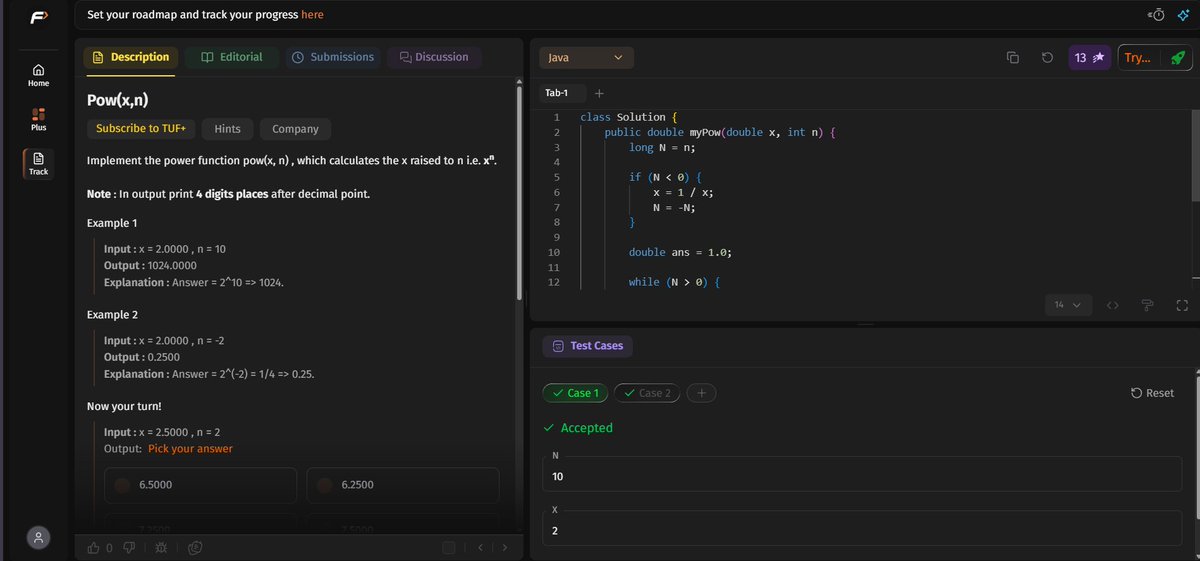Viewport: 1200px width, 561px height.
Task: Click code line 'double ans = 1.0;'
Action: point(680,253)
